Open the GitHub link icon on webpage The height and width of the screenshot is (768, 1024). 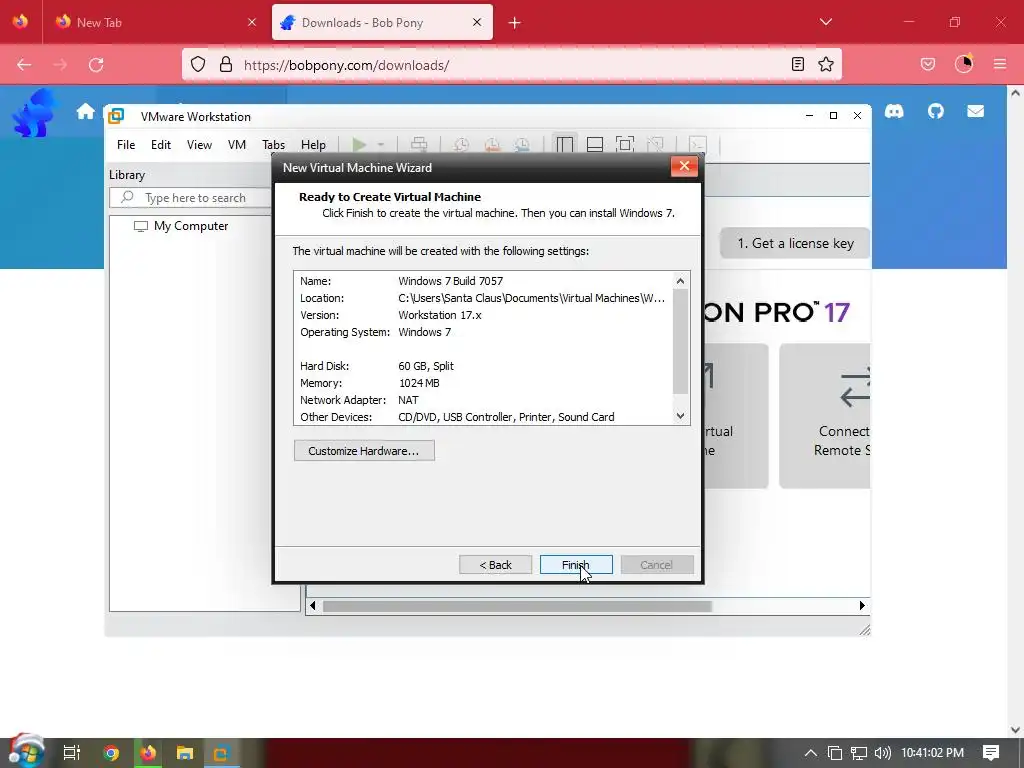[x=936, y=111]
